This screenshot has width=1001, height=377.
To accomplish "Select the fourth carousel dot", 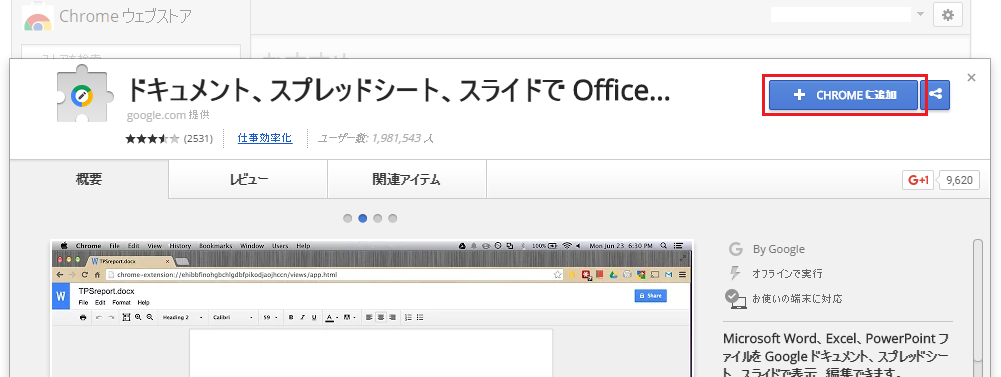I will [x=393, y=218].
